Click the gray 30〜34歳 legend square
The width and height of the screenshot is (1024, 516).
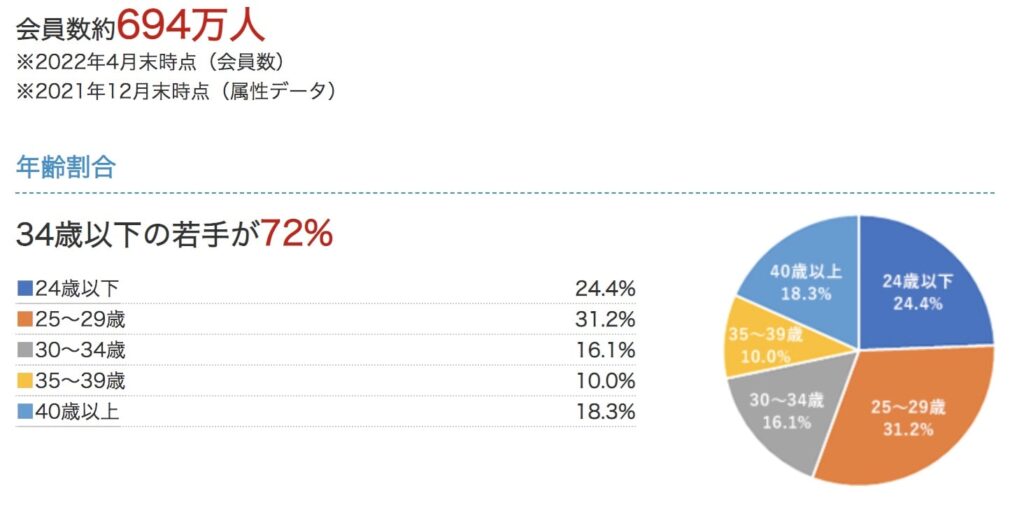click(25, 351)
